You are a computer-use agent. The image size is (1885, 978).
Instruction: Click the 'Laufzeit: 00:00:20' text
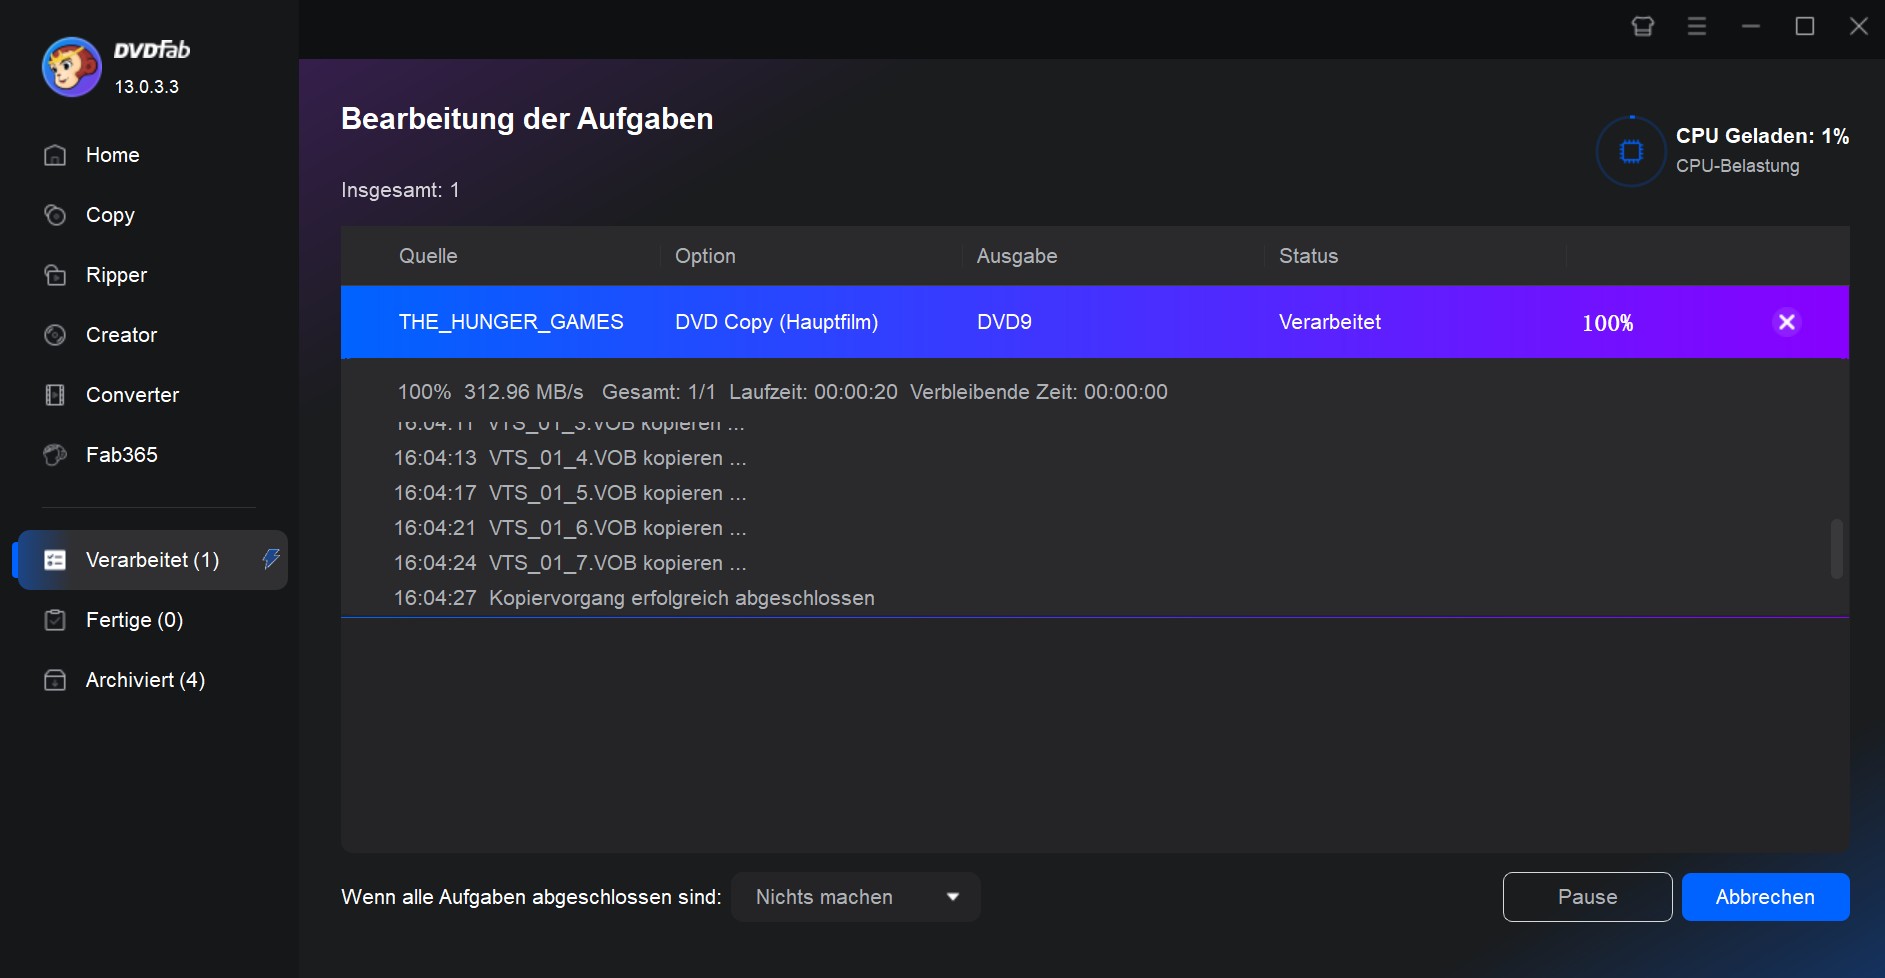(x=813, y=392)
